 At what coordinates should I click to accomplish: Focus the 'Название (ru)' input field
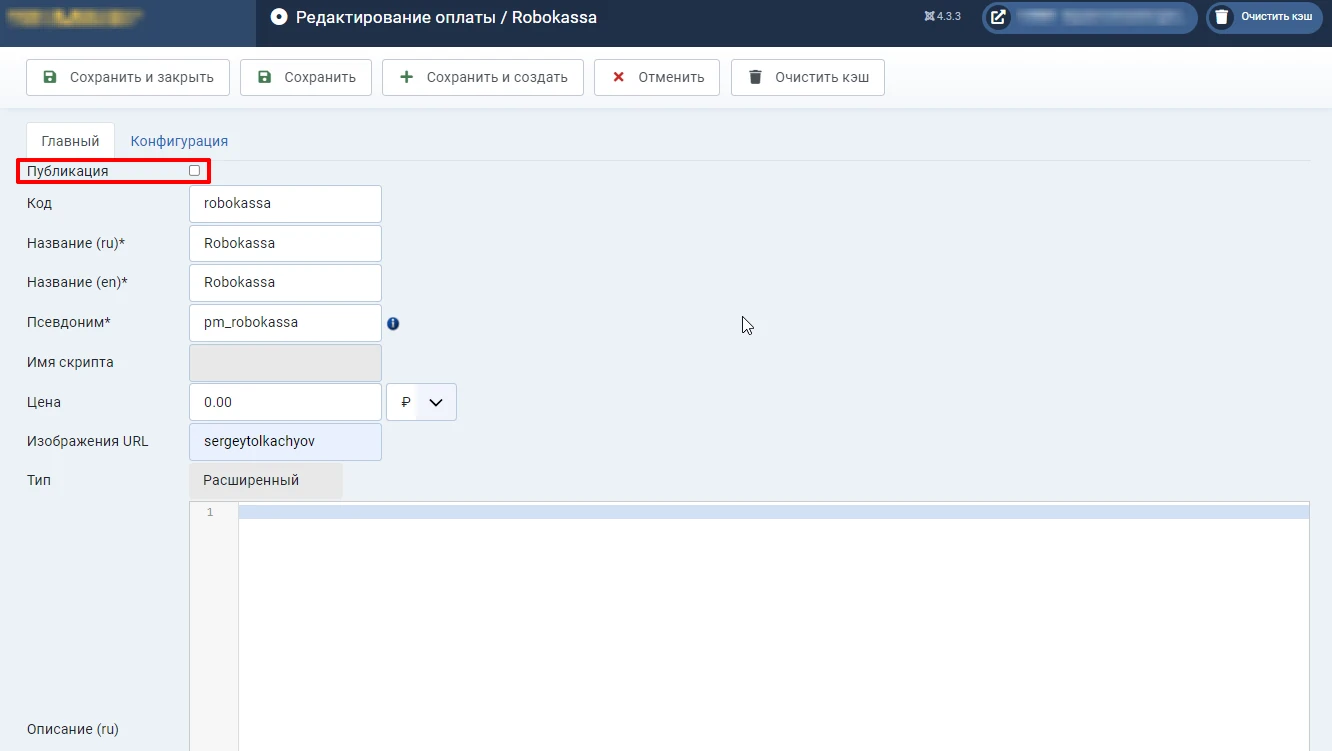285,243
